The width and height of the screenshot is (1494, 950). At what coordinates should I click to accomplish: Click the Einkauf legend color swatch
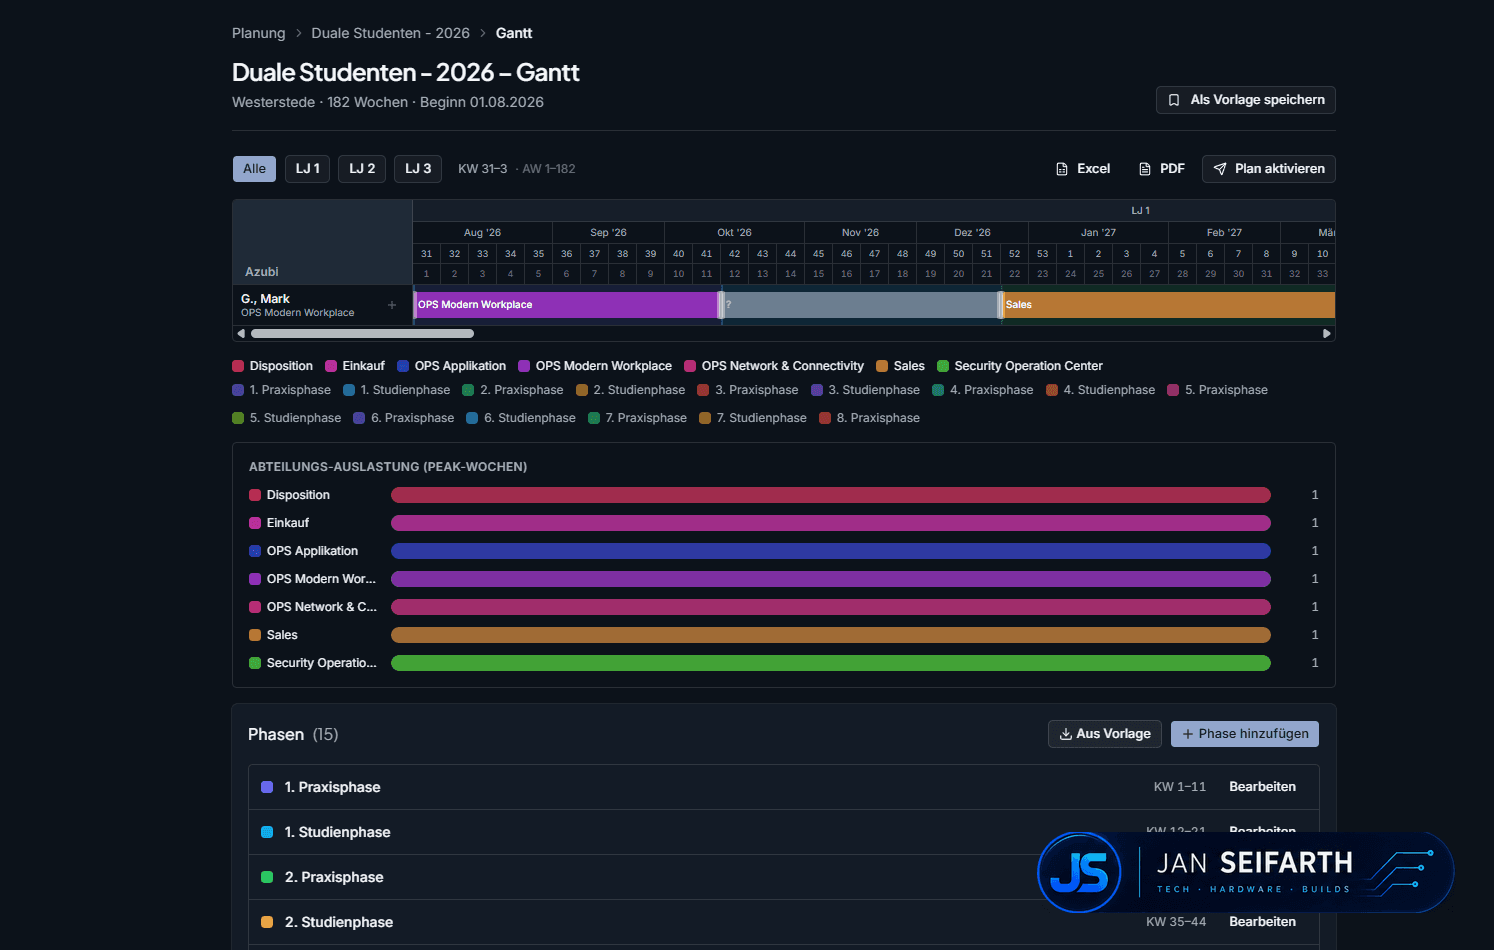click(331, 366)
